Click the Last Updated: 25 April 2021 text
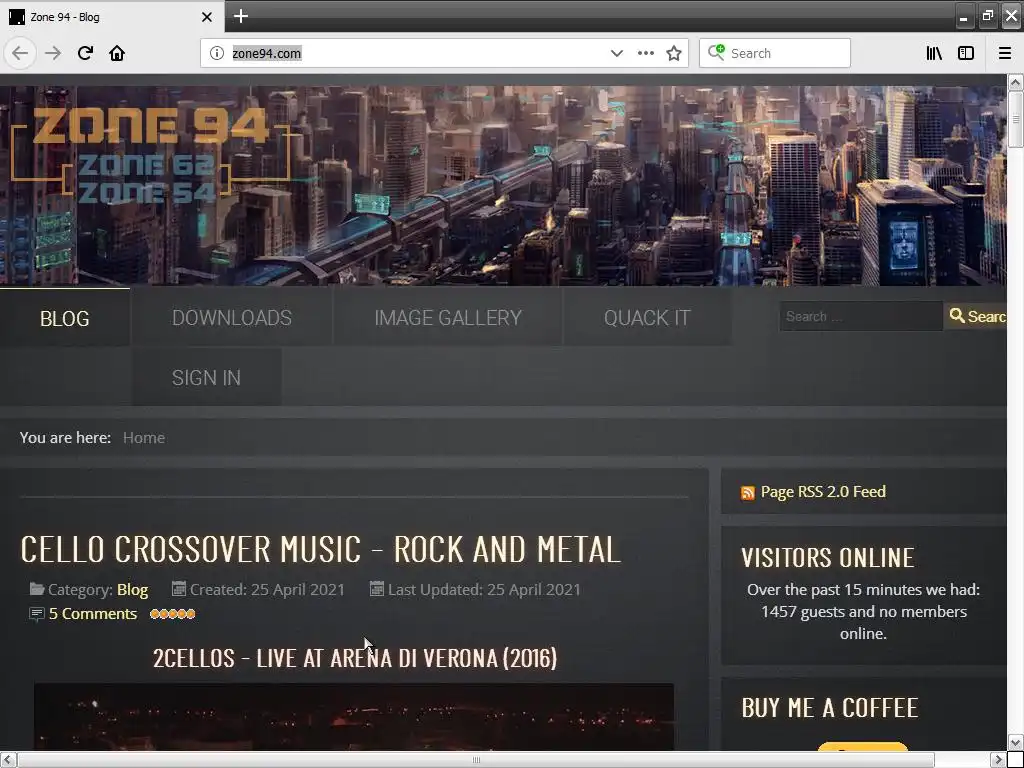The width and height of the screenshot is (1024, 768). tap(484, 590)
